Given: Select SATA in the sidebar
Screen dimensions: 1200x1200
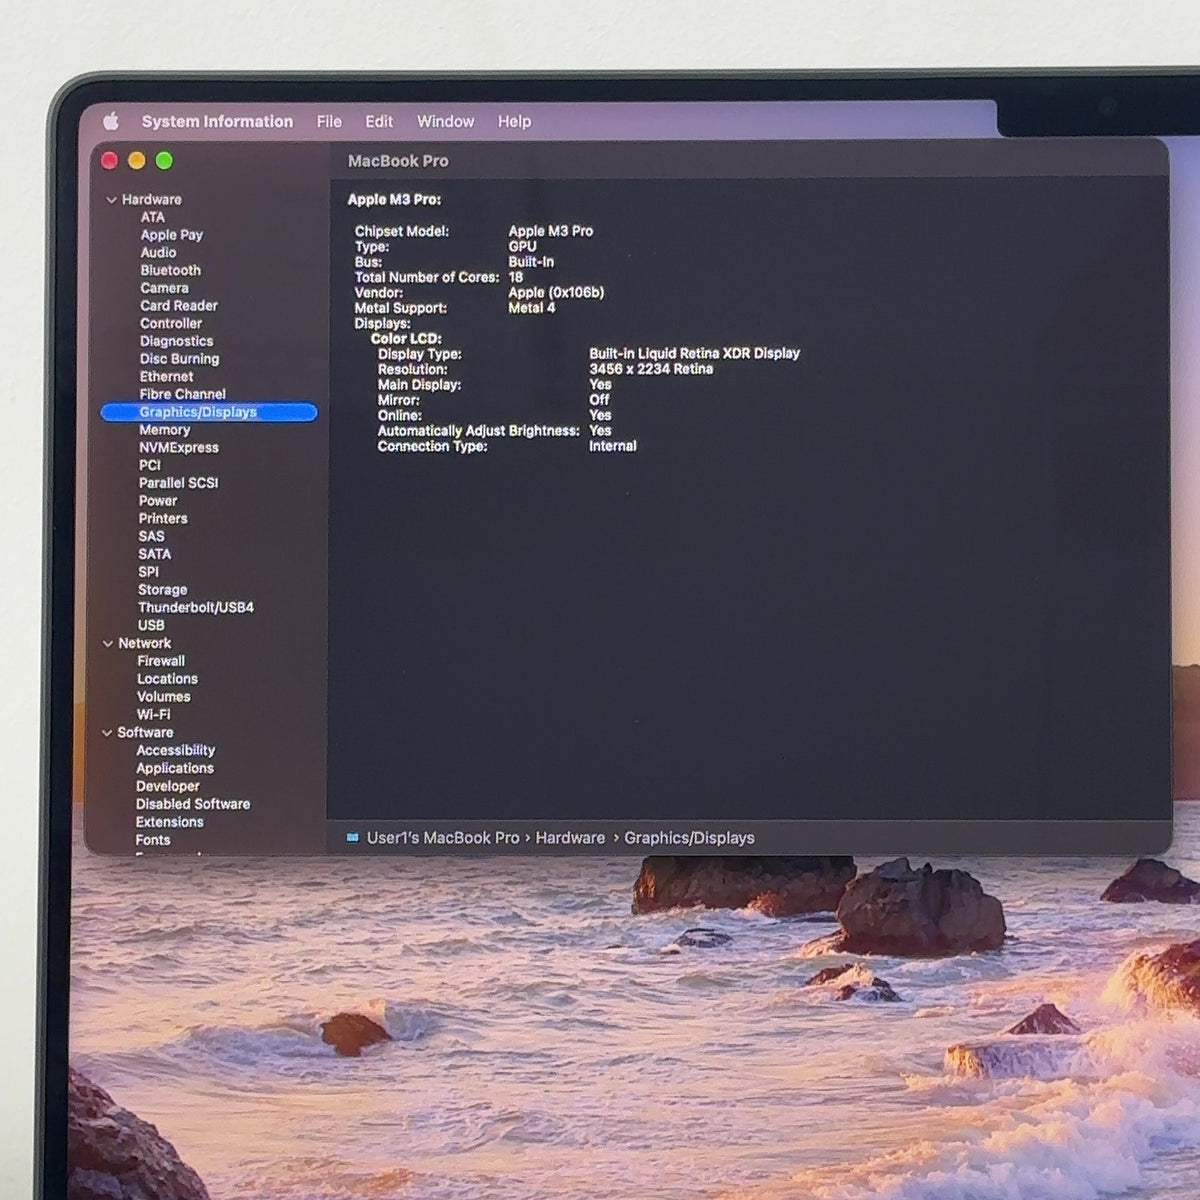Looking at the screenshot, I should coord(154,554).
